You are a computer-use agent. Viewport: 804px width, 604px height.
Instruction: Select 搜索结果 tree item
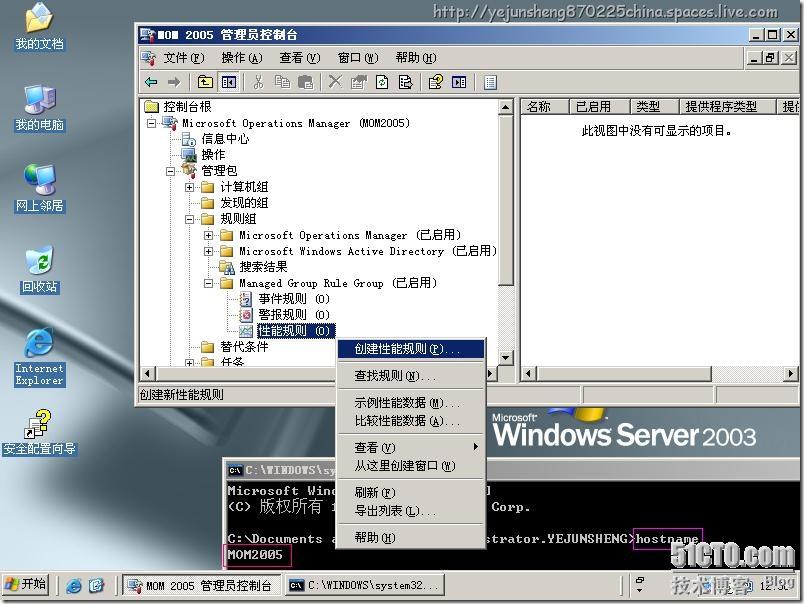[263, 267]
